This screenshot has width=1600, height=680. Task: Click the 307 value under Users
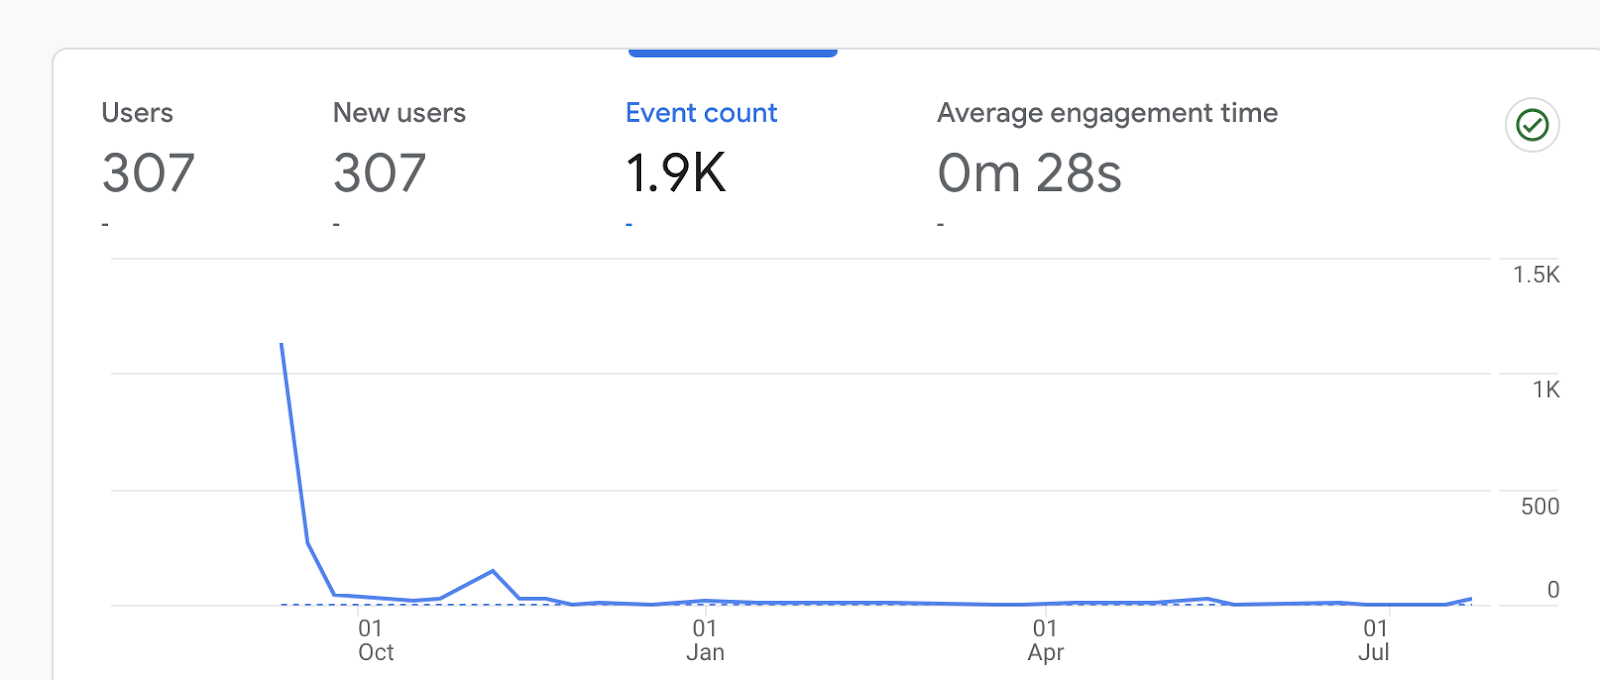pyautogui.click(x=148, y=173)
